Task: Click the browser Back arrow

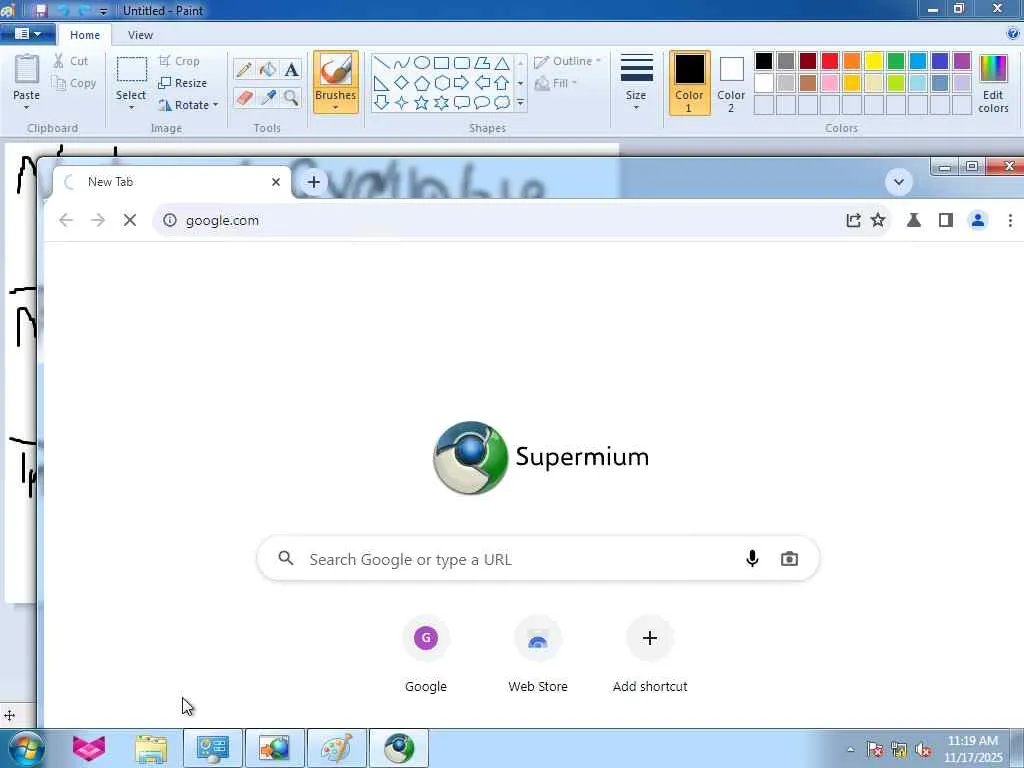Action: coord(66,220)
